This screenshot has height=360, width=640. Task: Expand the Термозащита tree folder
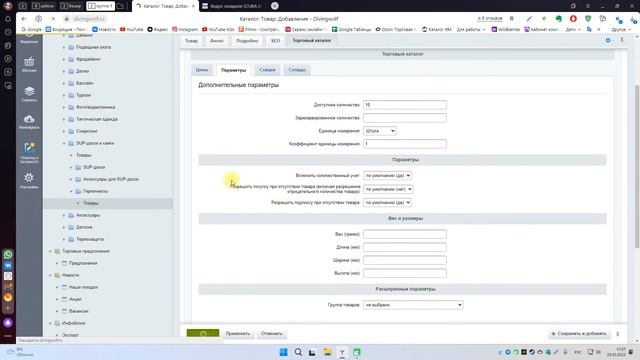pos(64,239)
